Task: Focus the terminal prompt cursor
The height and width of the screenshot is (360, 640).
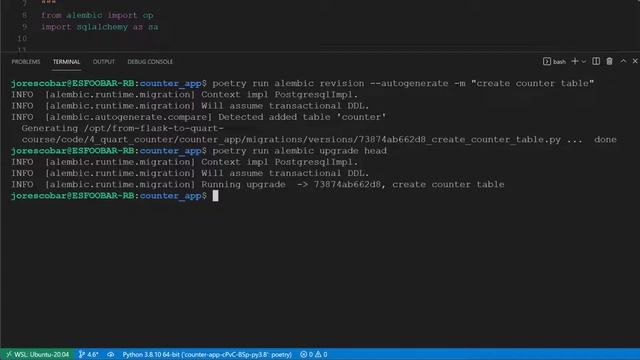Action: click(x=215, y=196)
